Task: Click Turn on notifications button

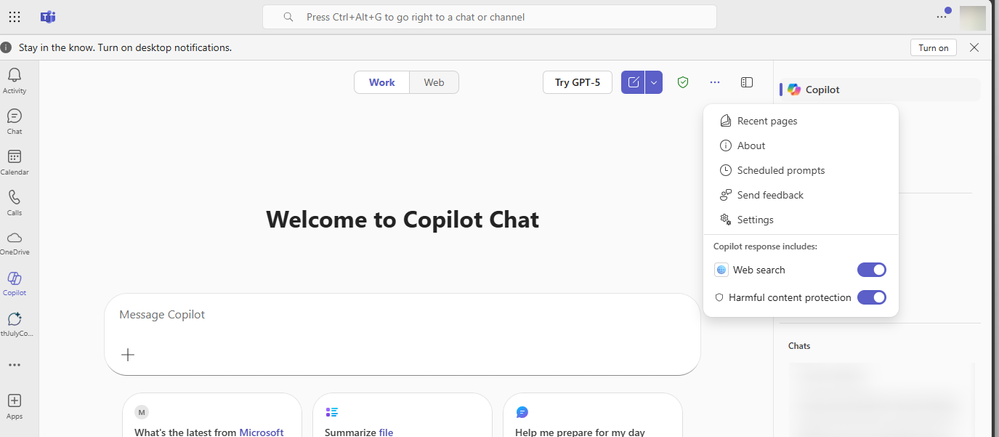Action: pyautogui.click(x=933, y=48)
